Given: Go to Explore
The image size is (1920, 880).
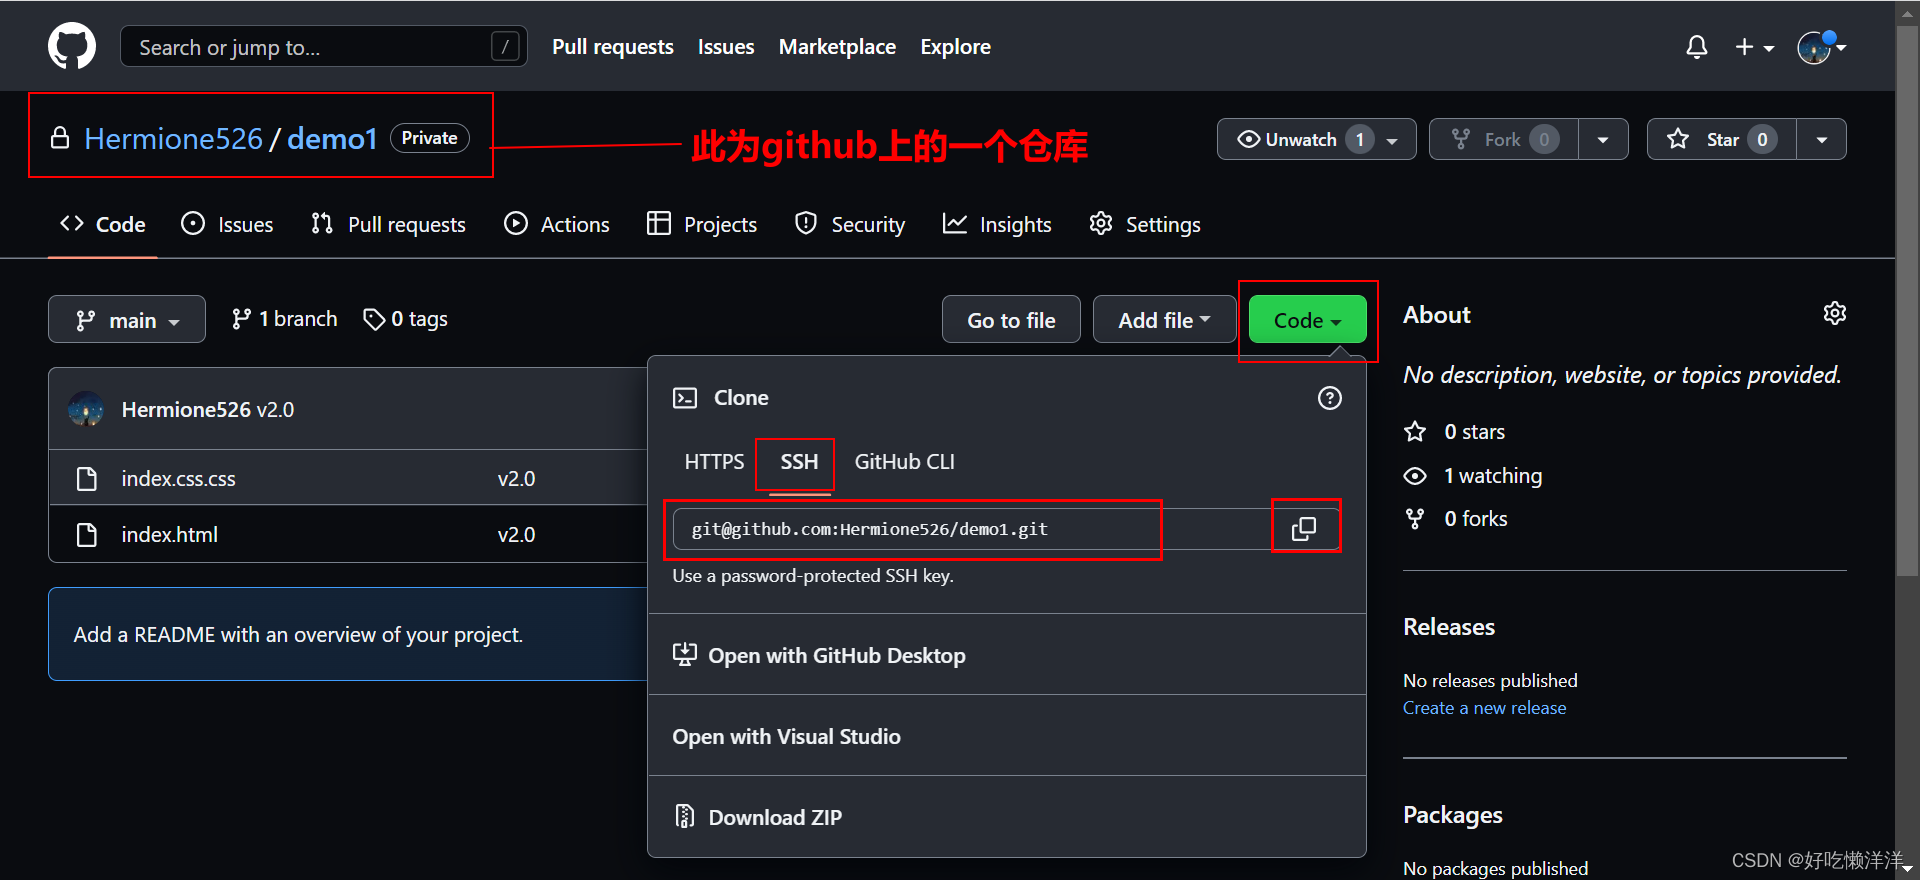Looking at the screenshot, I should pyautogui.click(x=955, y=47).
